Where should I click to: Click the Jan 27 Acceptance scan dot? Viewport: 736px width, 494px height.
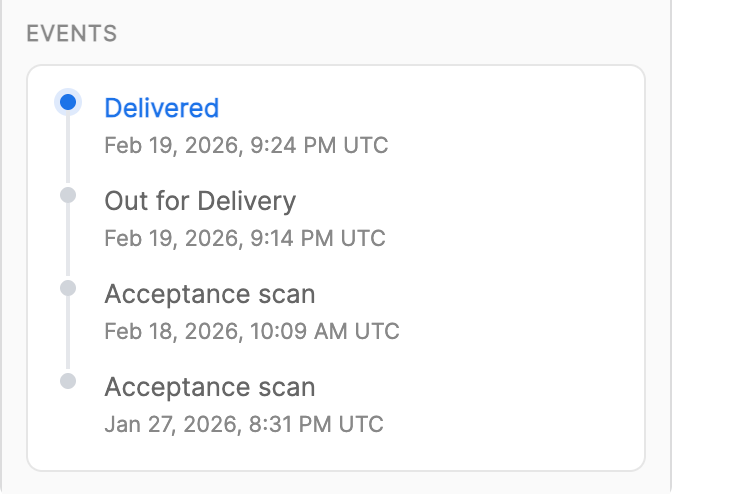point(68,381)
